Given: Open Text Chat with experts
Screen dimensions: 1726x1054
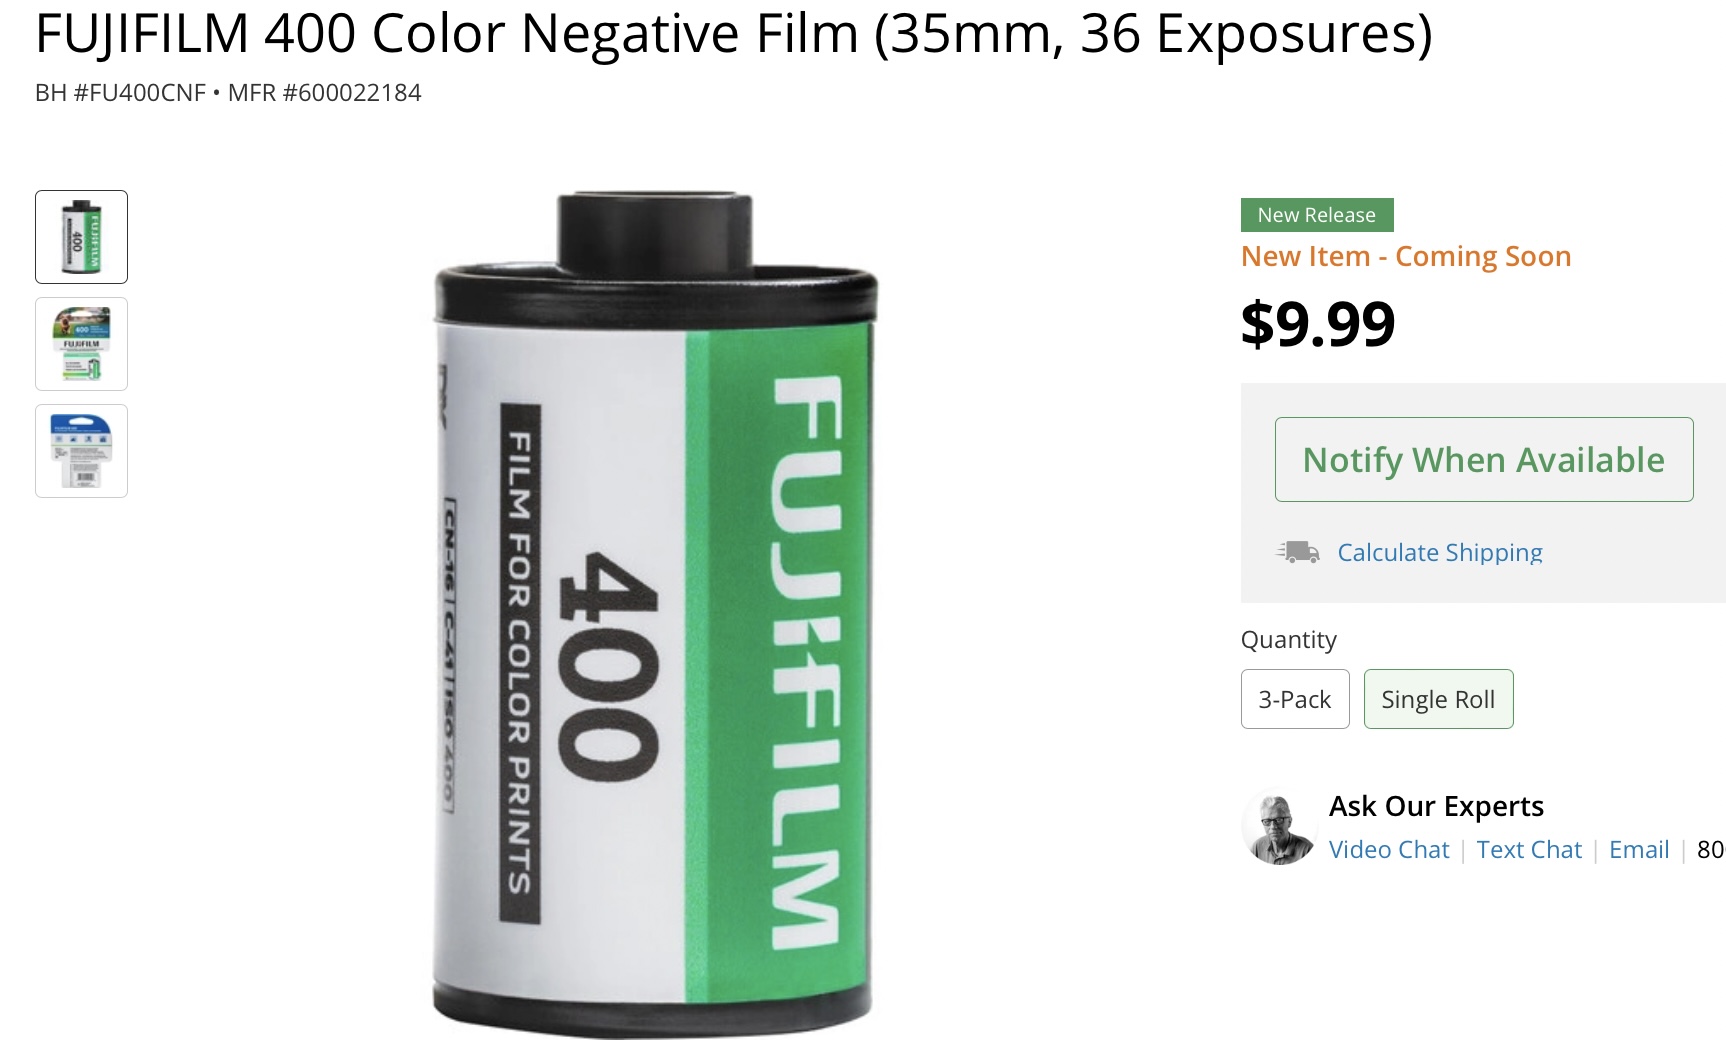Looking at the screenshot, I should click(x=1529, y=849).
